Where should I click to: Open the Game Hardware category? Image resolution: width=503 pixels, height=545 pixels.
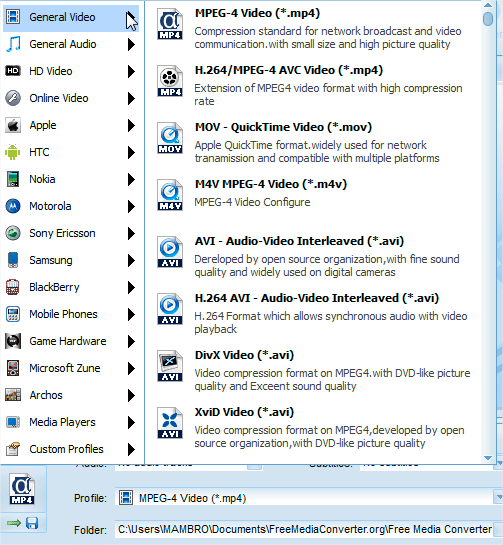point(71,341)
